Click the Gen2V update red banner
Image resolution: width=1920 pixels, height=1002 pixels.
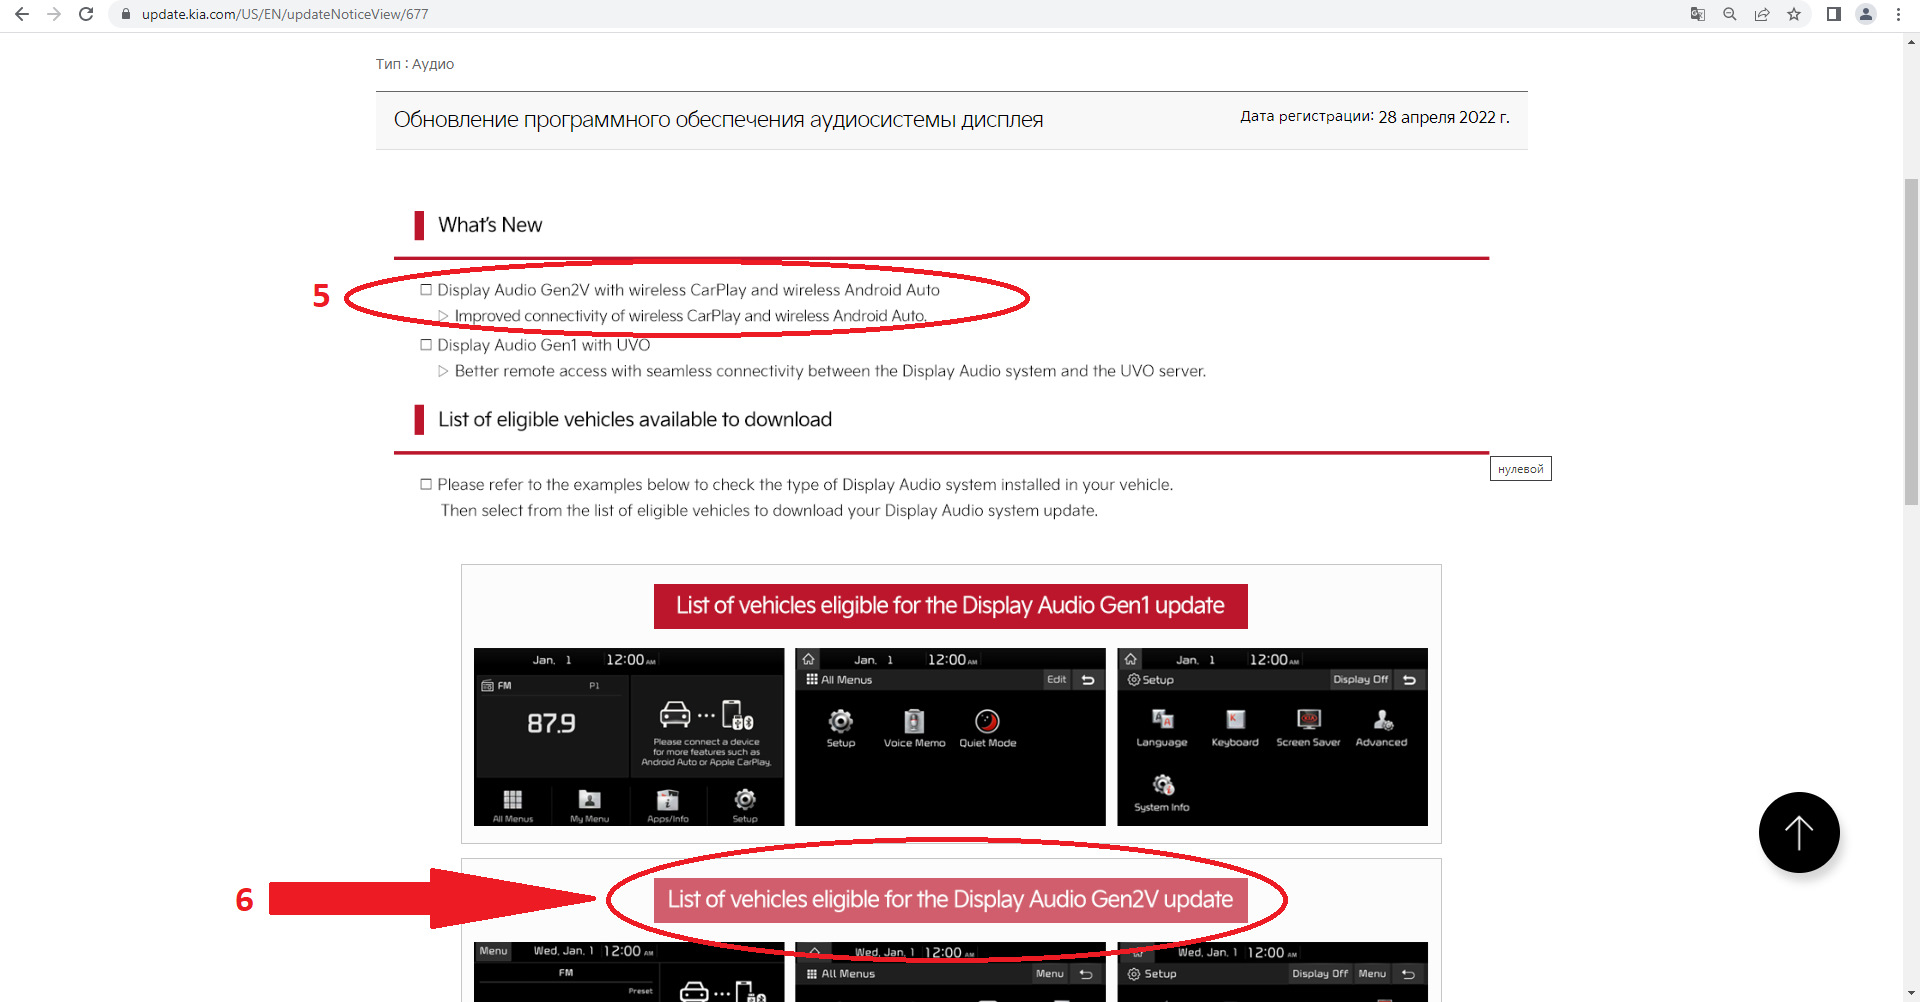(x=950, y=900)
